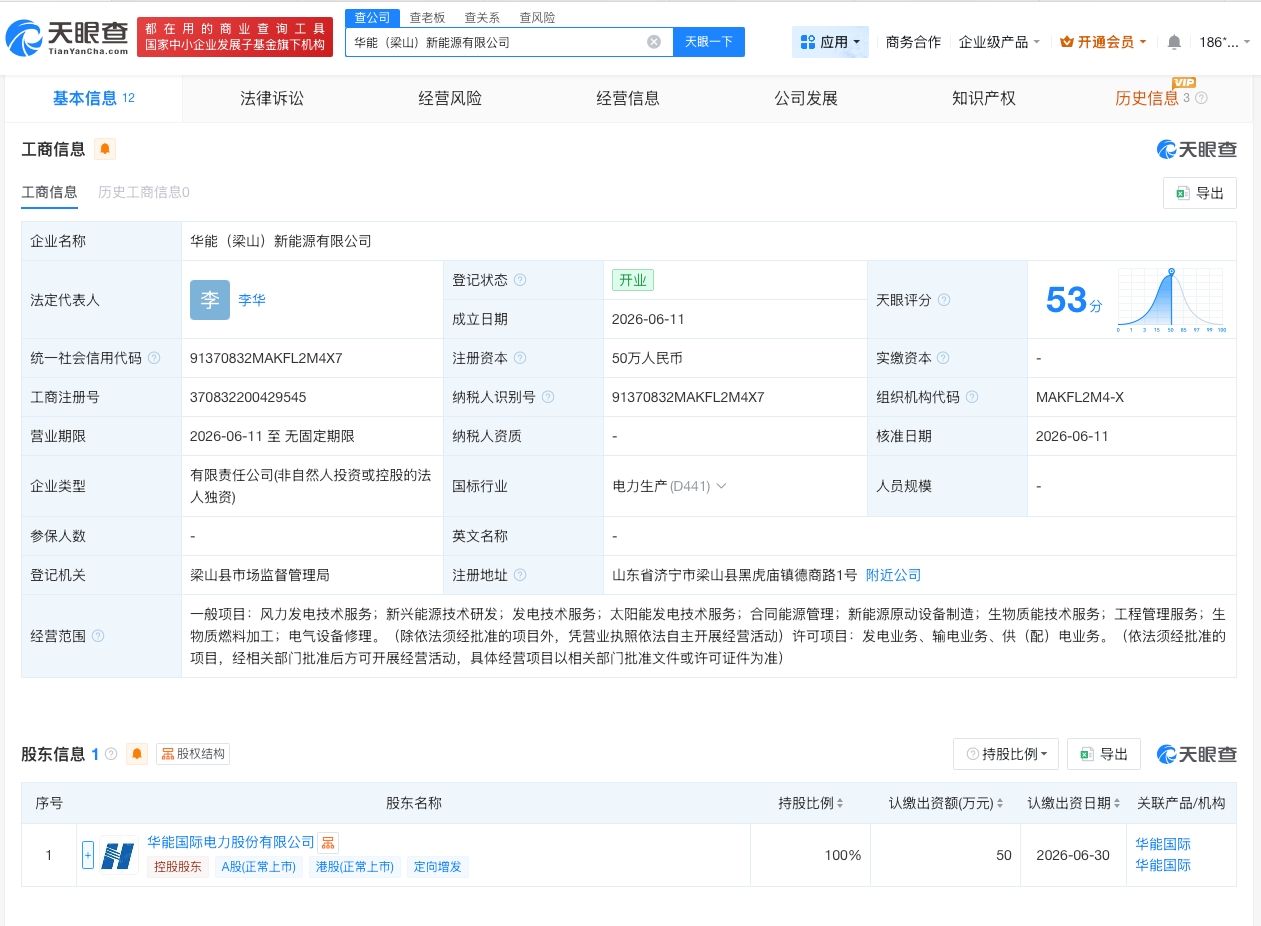1261x926 pixels.
Task: Click the A股(正常上市) tag
Action: tap(259, 867)
